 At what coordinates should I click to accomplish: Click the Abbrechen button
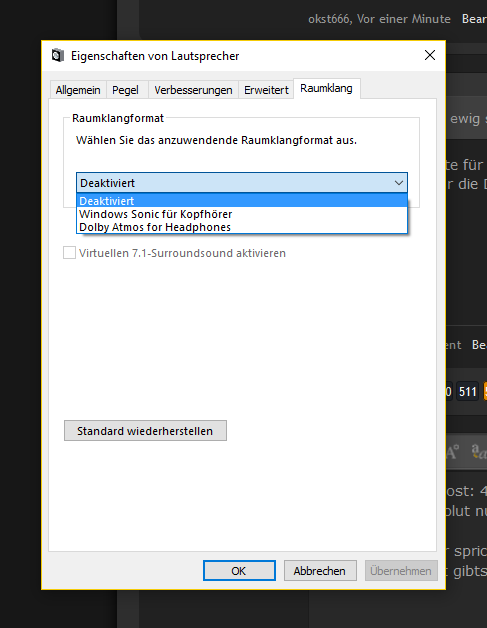click(320, 570)
